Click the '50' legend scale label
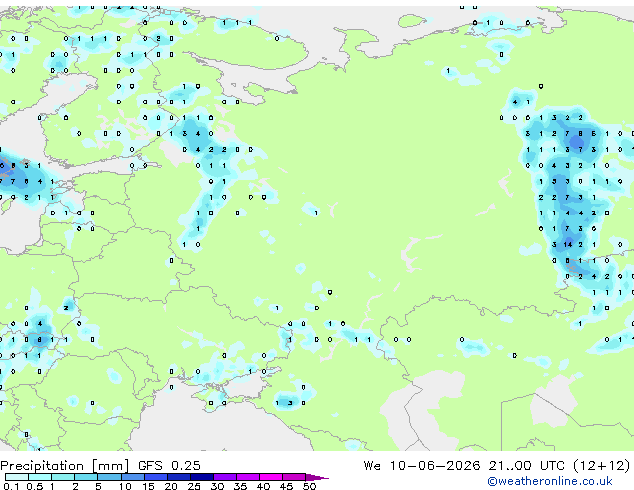 309,486
